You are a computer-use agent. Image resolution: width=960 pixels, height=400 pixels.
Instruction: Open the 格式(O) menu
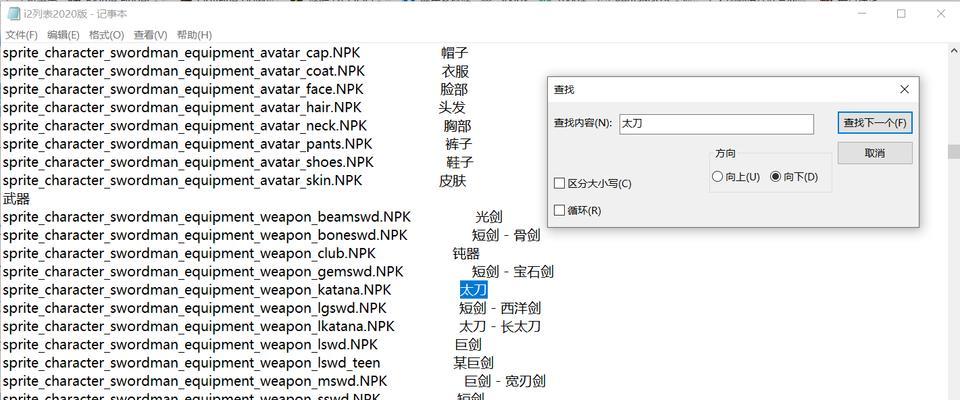click(x=107, y=35)
